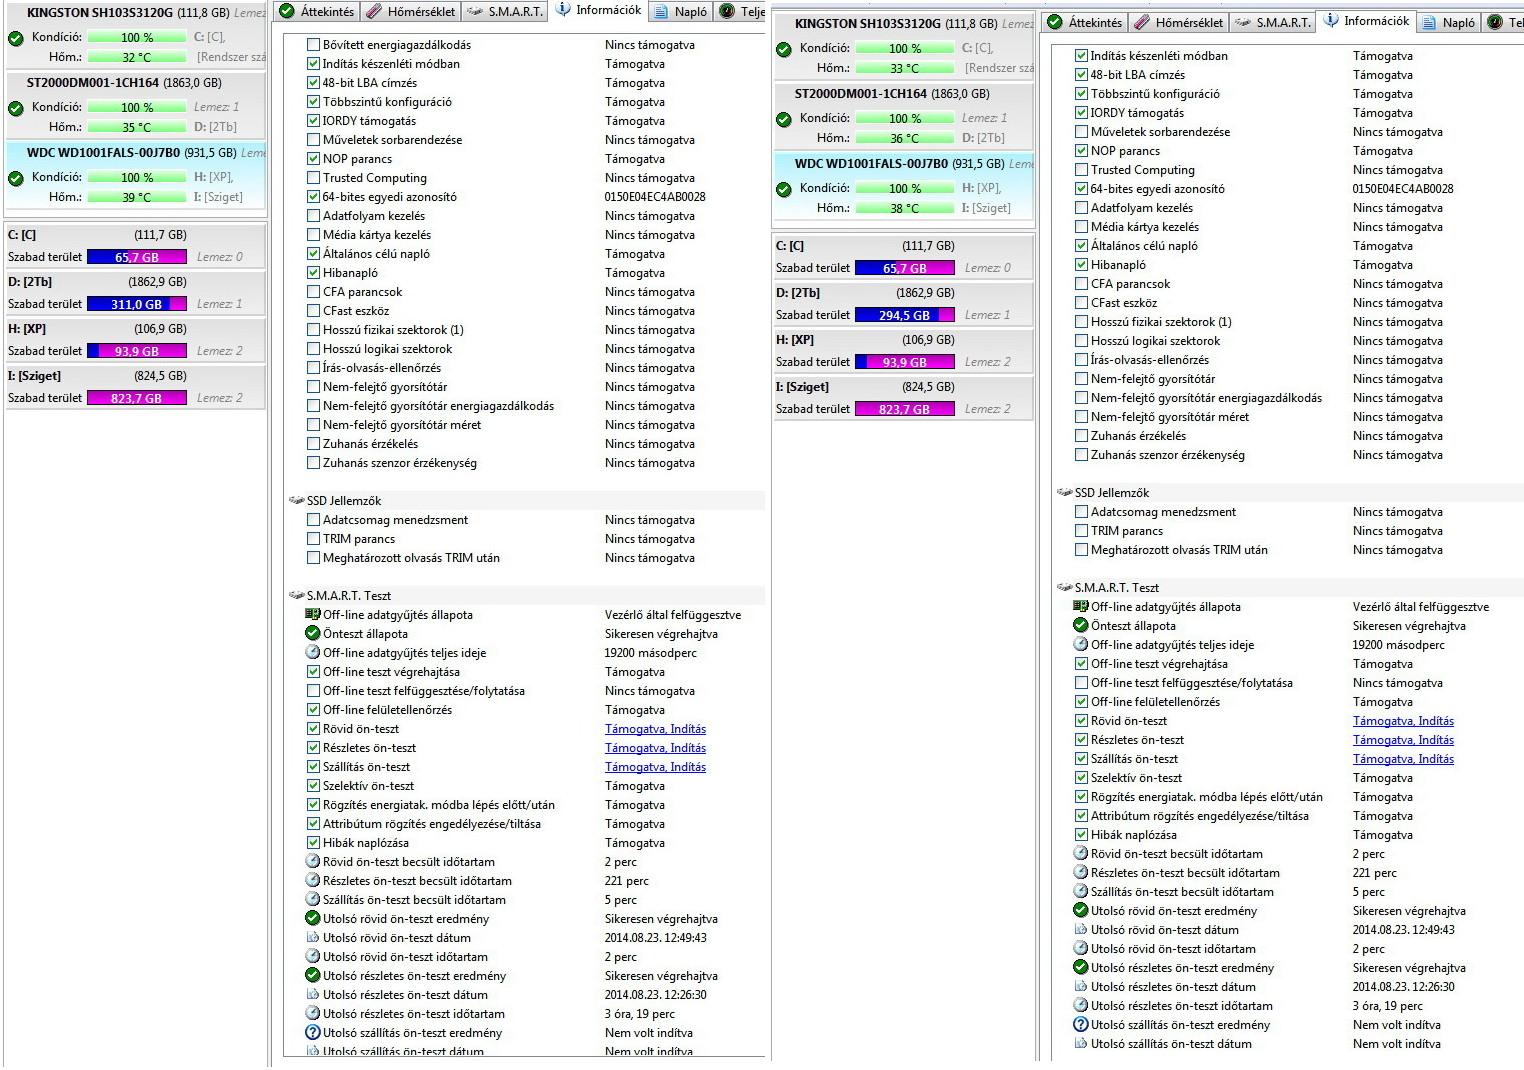Viewport: 1524px width, 1070px height.
Task: Click the Részletes ön-teszt becsült időtartam clock icon, left window
Action: (x=313, y=880)
